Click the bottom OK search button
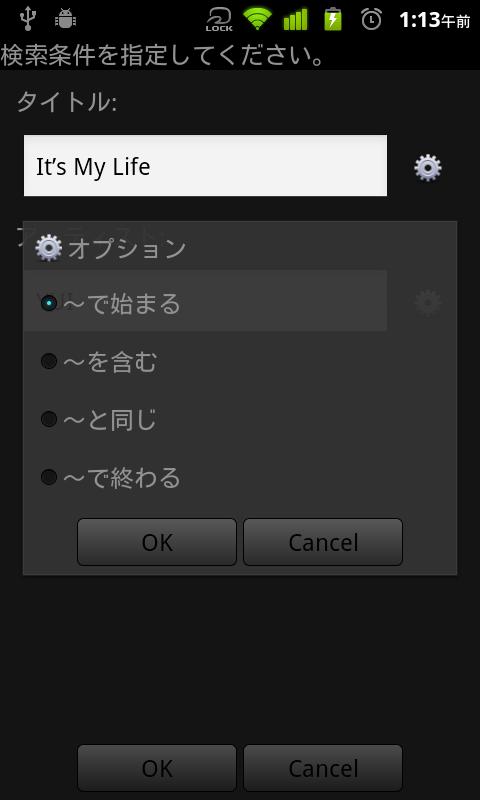Screen dimensions: 480x800 point(157,768)
